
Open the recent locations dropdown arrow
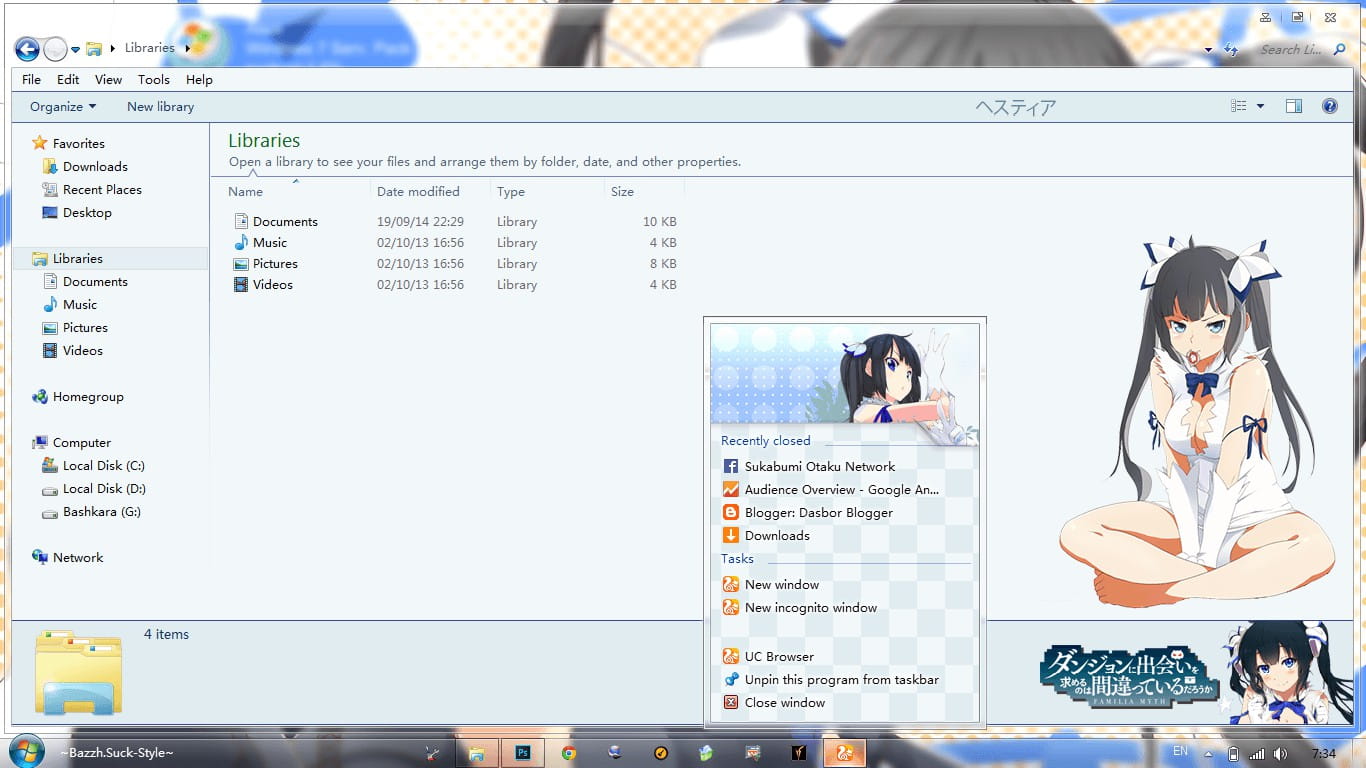coord(75,49)
